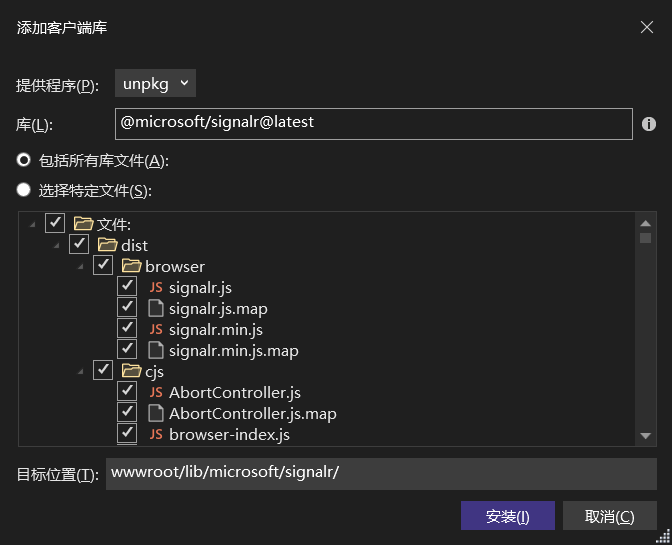Image resolution: width=672 pixels, height=545 pixels.
Task: Uncheck the AbortController.js.map checkbox
Action: tap(127, 412)
